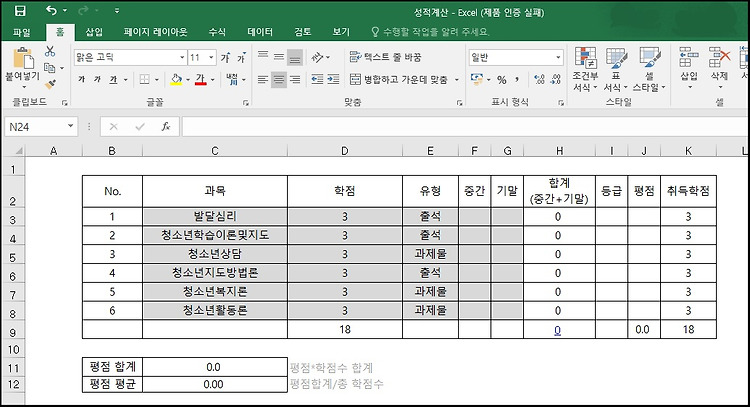Click the blue underlined 0 link in row 9
Screen dimensions: 750x407
(x=557, y=330)
